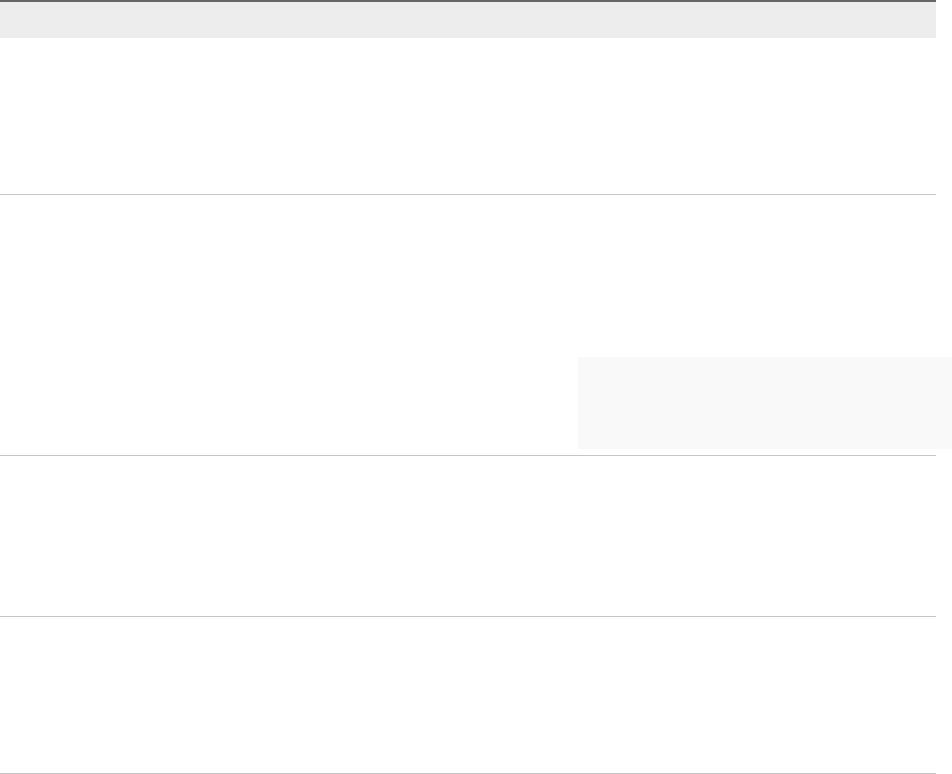This screenshot has height=774, width=952.
Task: Select the third empty table row
Action: [x=468, y=536]
